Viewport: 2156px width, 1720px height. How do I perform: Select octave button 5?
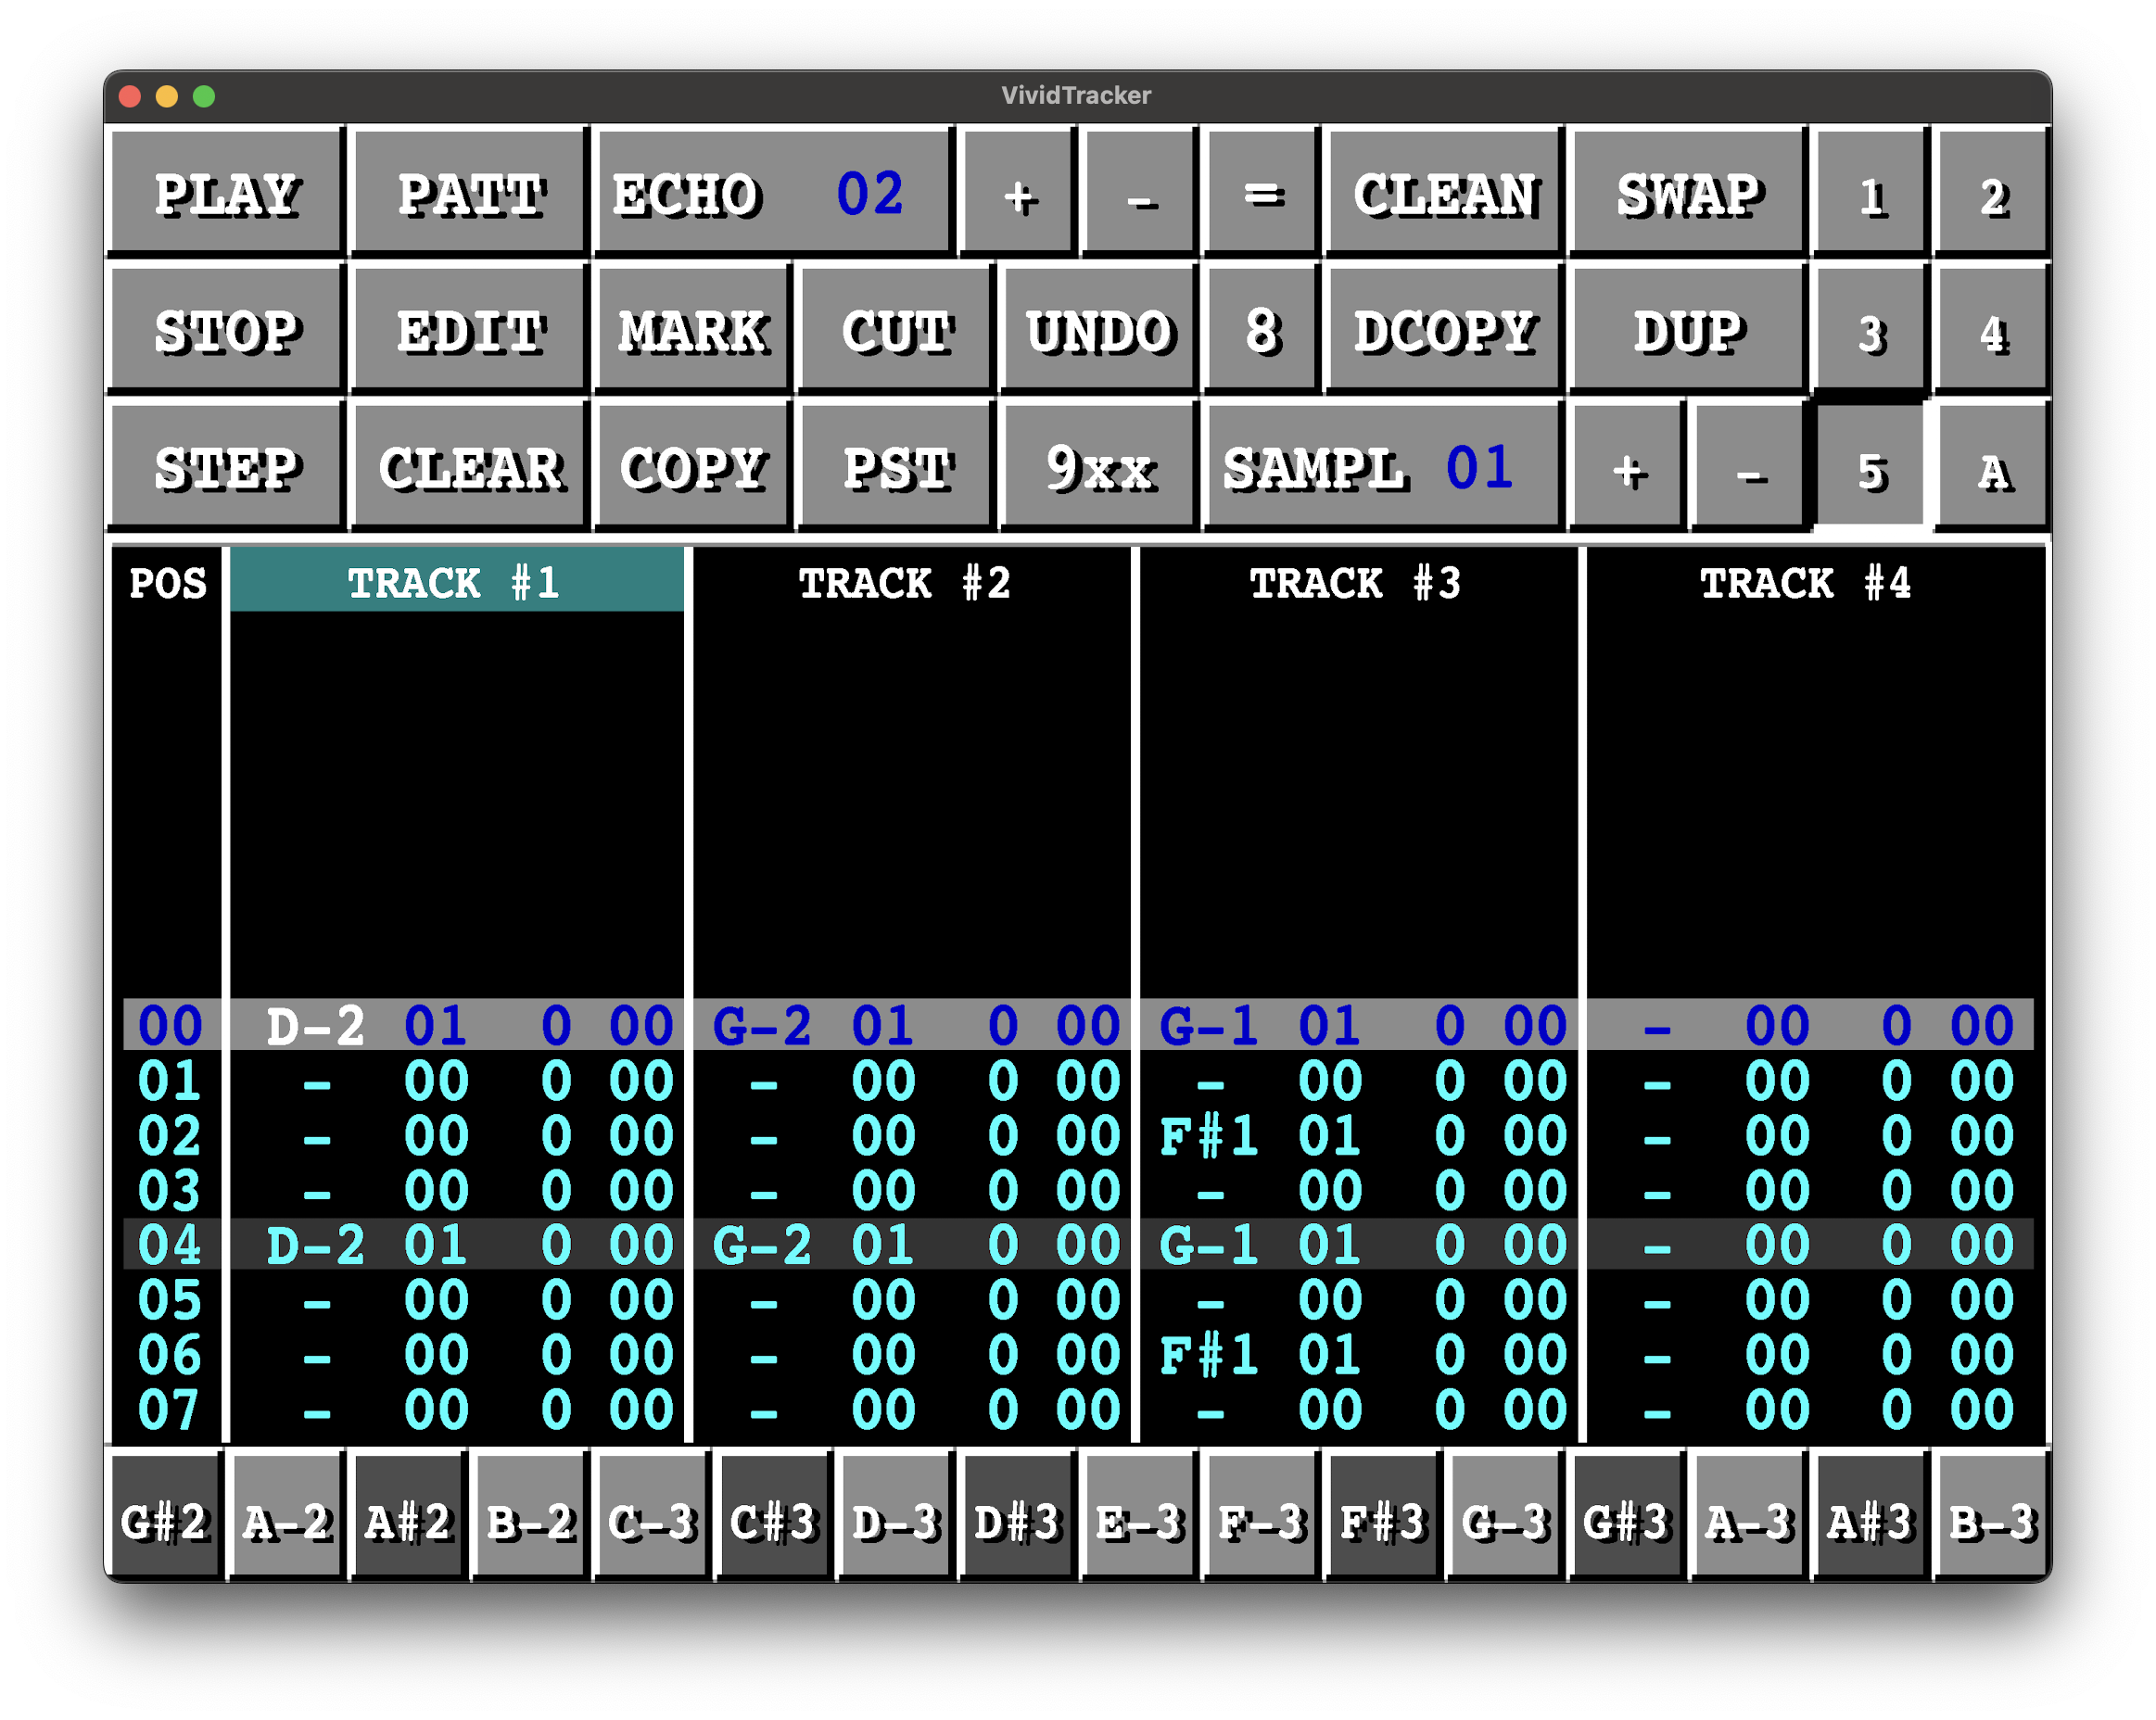[x=1871, y=467]
